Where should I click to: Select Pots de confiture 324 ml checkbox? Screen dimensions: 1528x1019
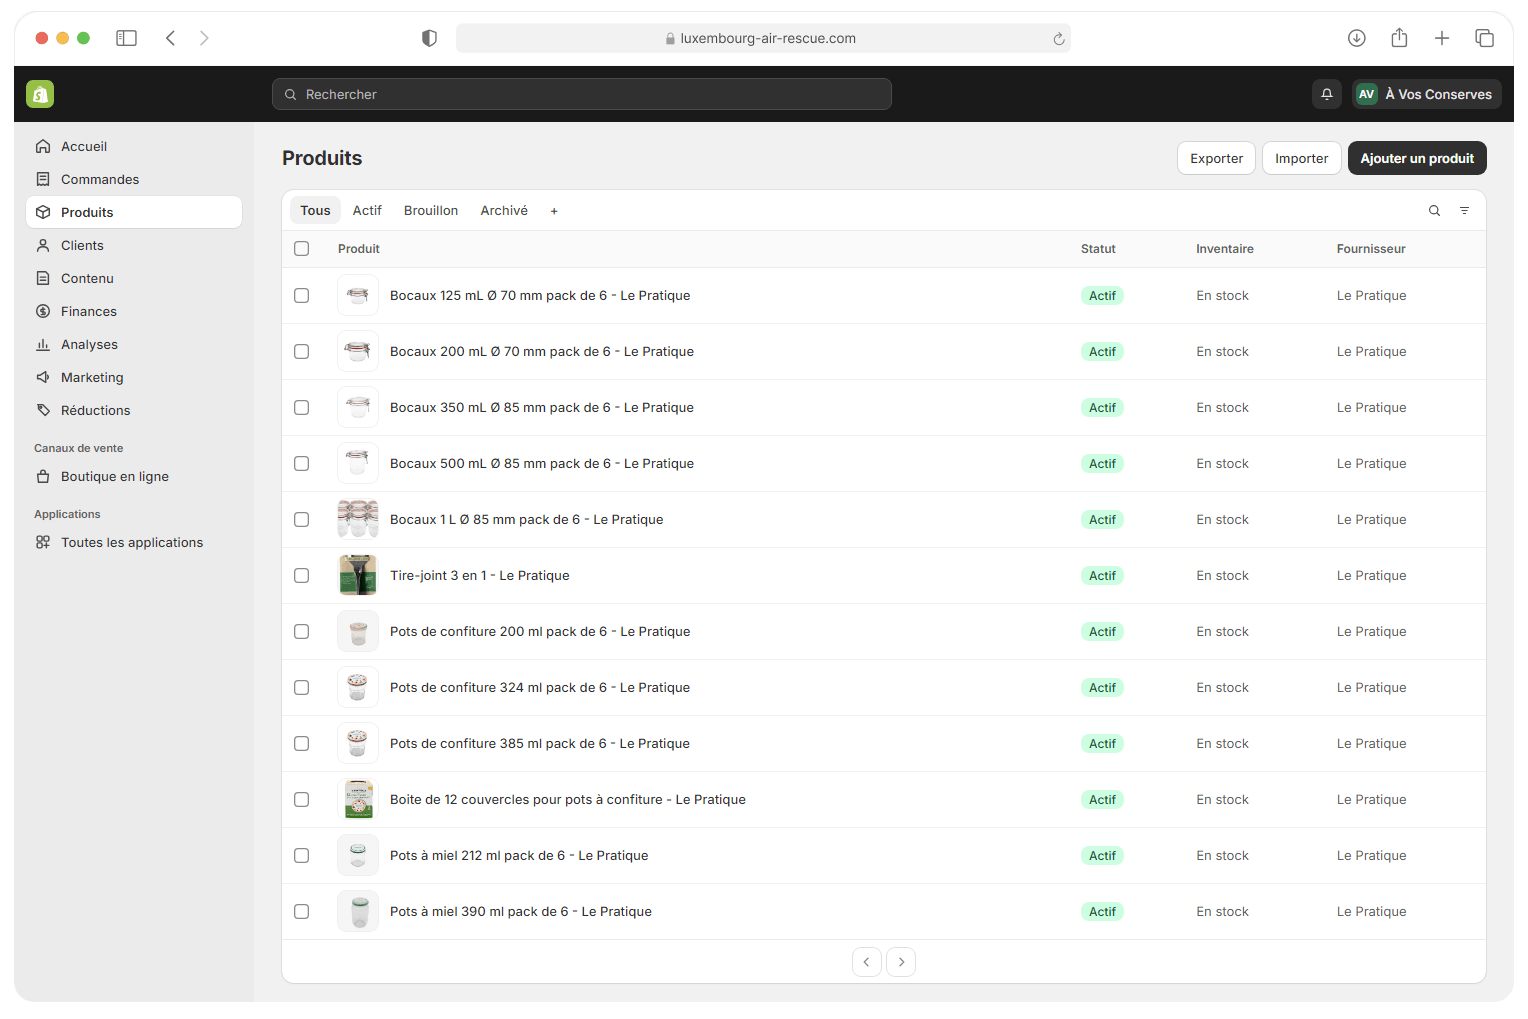pos(302,688)
